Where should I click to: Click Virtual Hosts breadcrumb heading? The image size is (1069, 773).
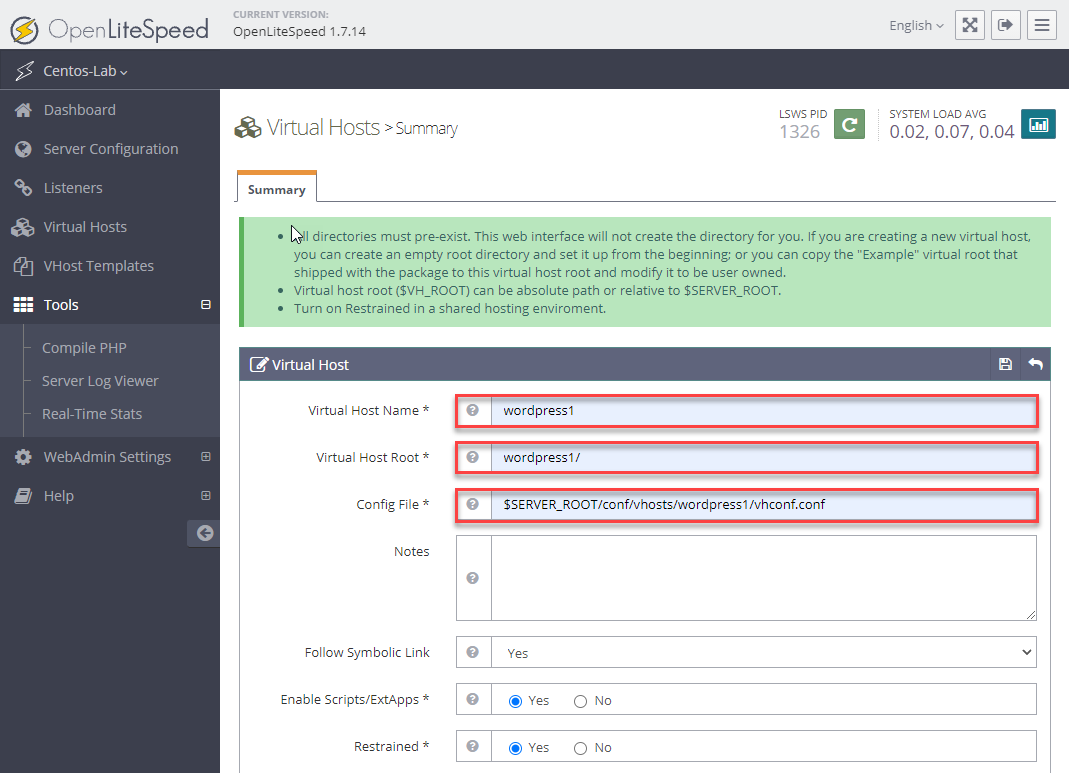(323, 127)
